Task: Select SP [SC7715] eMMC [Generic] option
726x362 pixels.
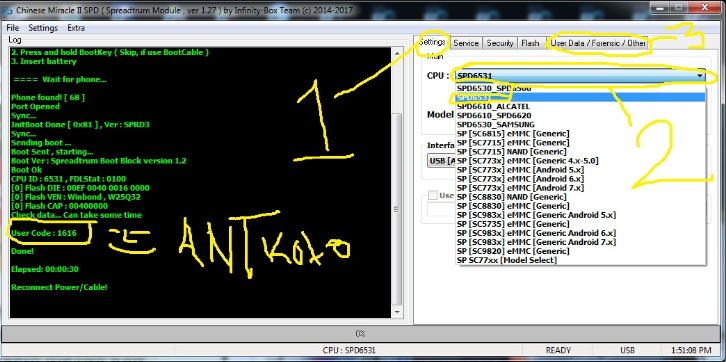Action: click(581, 143)
